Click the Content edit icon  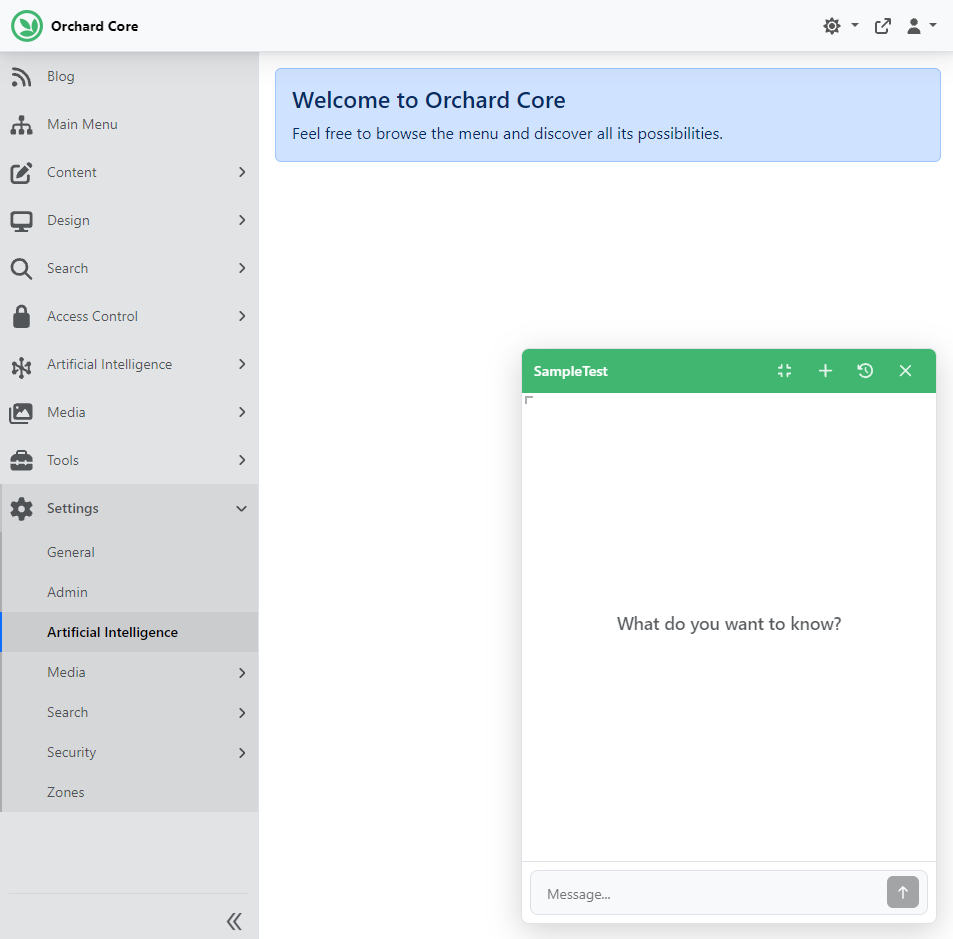click(21, 173)
